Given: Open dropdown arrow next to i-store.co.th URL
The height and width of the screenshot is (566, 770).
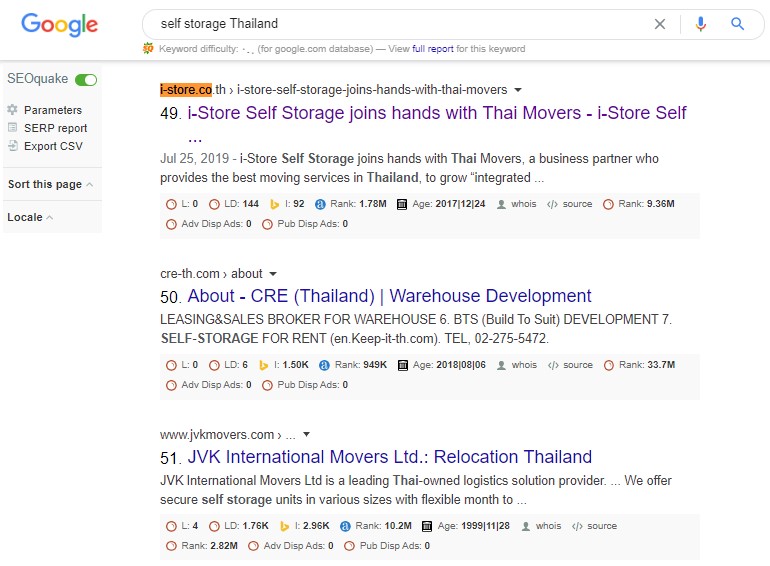Looking at the screenshot, I should coord(518,90).
